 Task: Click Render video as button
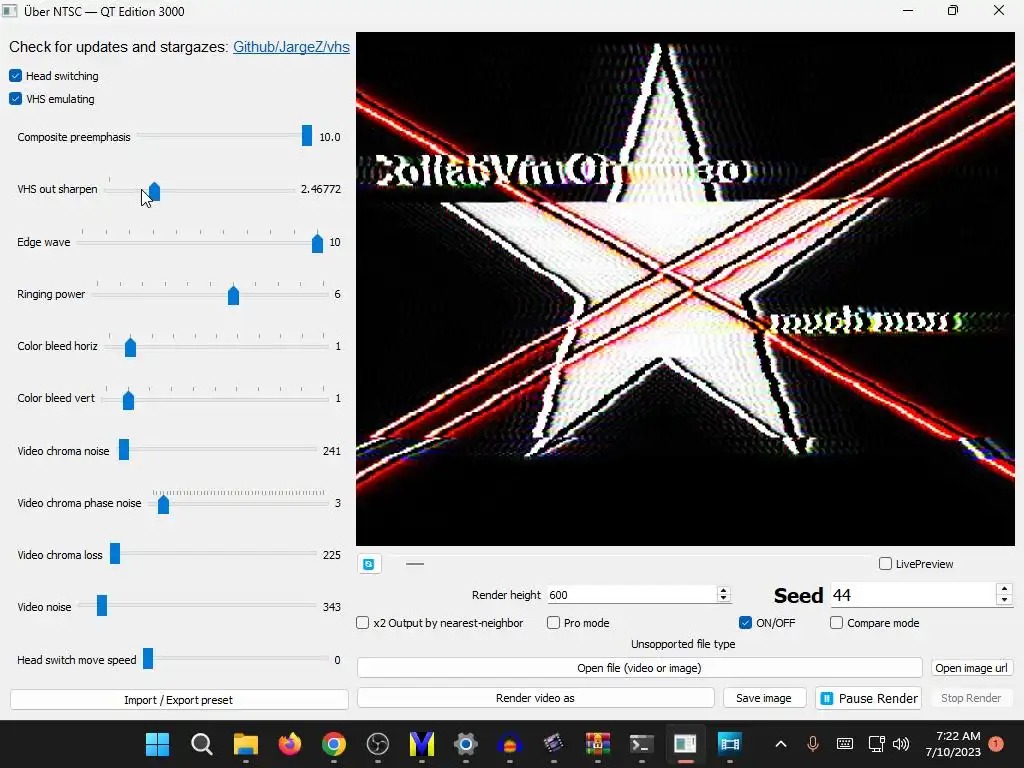point(536,698)
